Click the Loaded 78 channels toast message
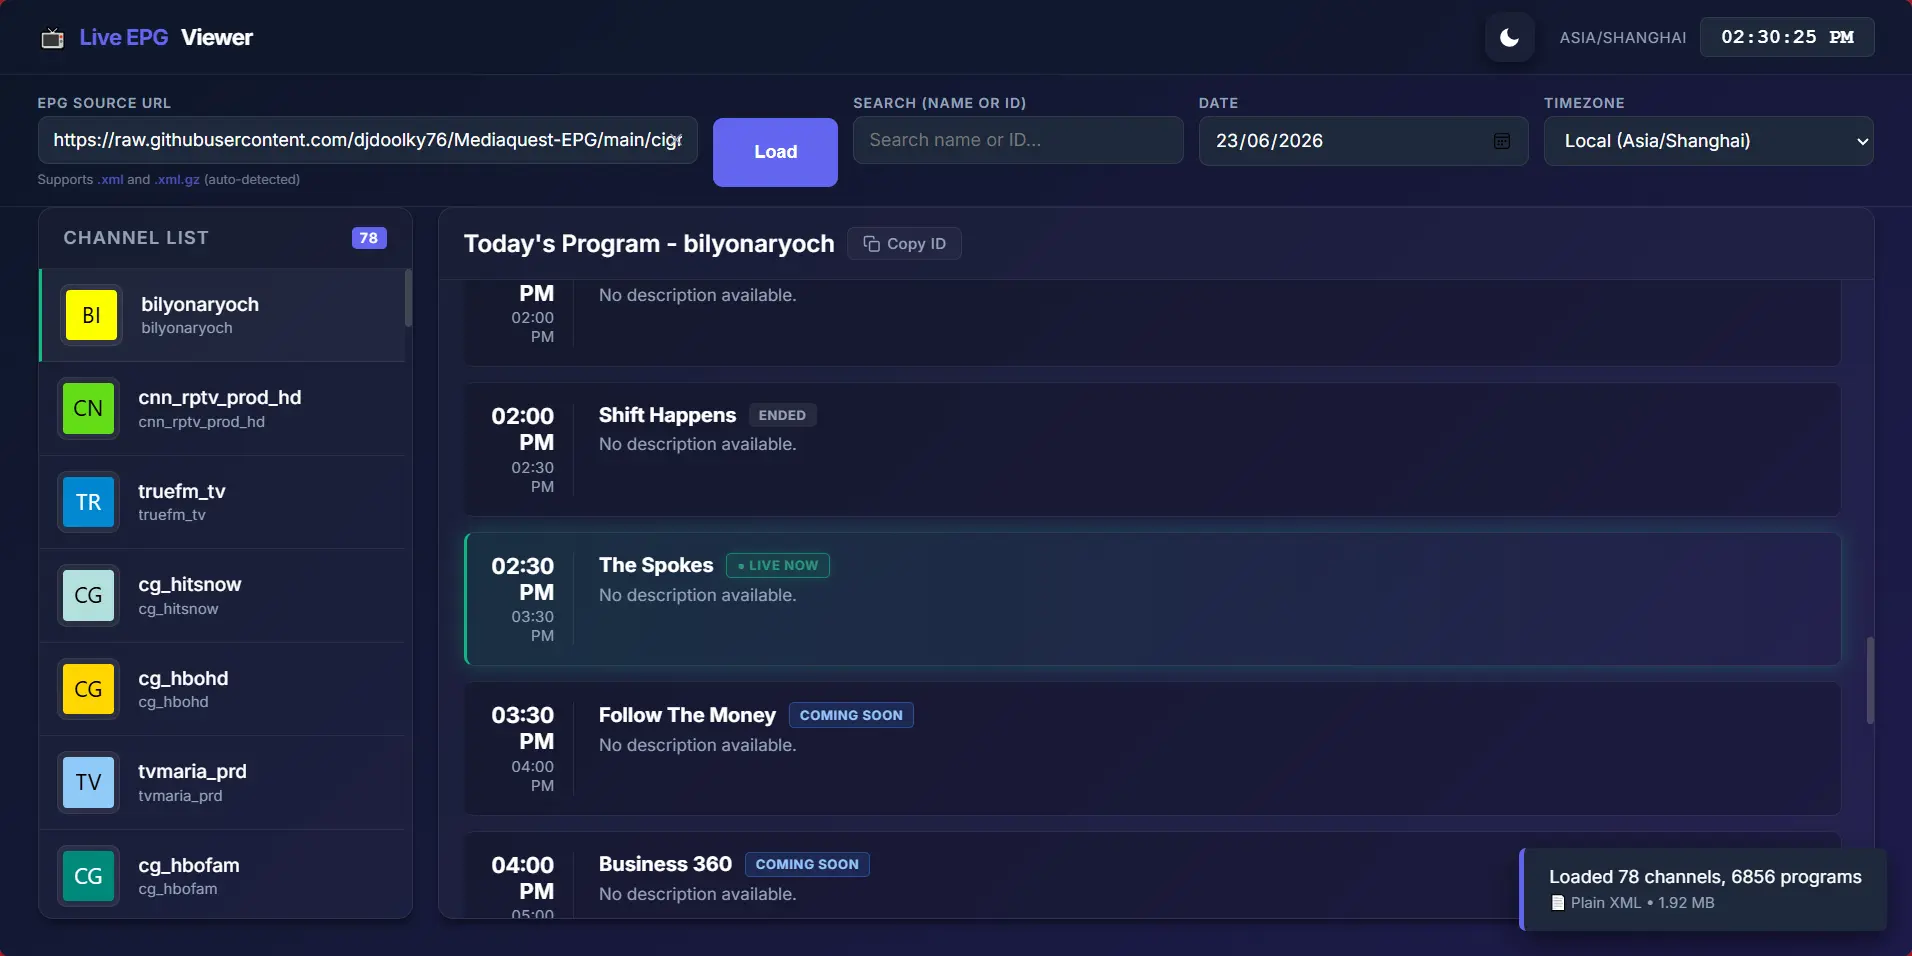1912x956 pixels. point(1705,877)
